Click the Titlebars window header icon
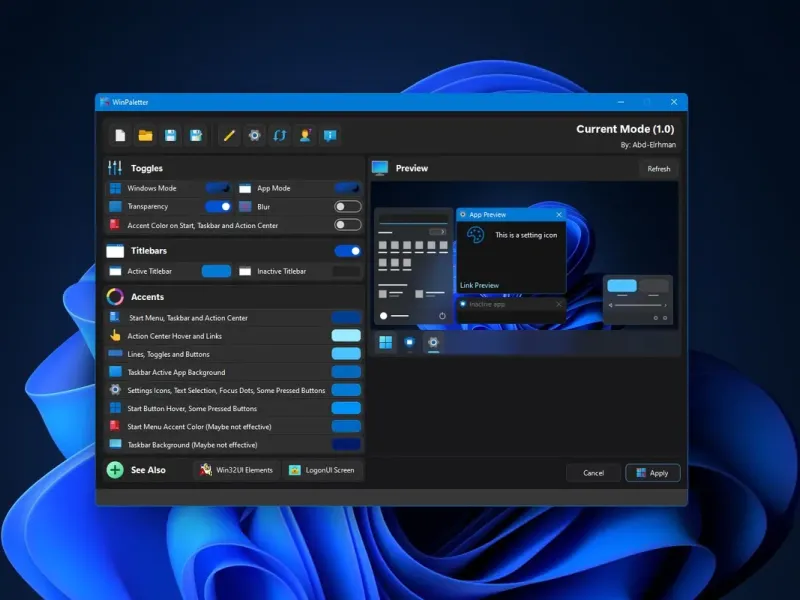800x600 pixels. [115, 251]
